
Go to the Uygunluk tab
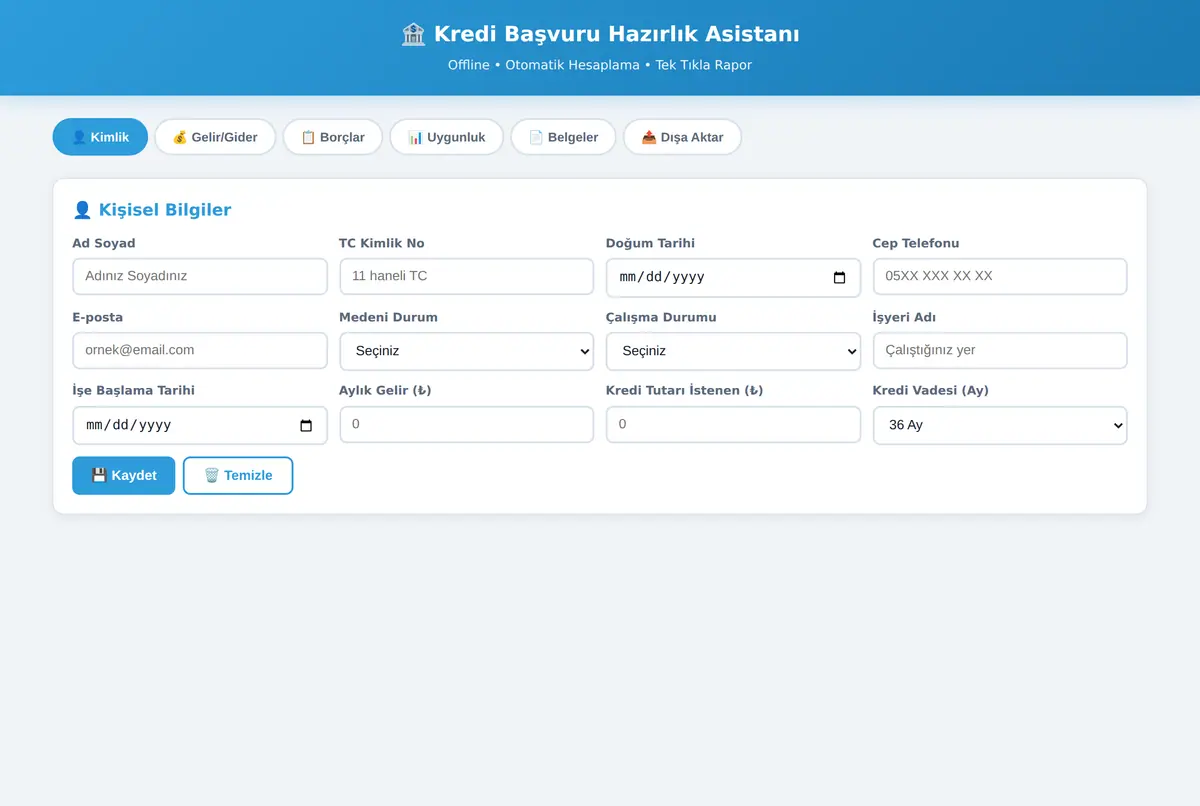pyautogui.click(x=447, y=137)
